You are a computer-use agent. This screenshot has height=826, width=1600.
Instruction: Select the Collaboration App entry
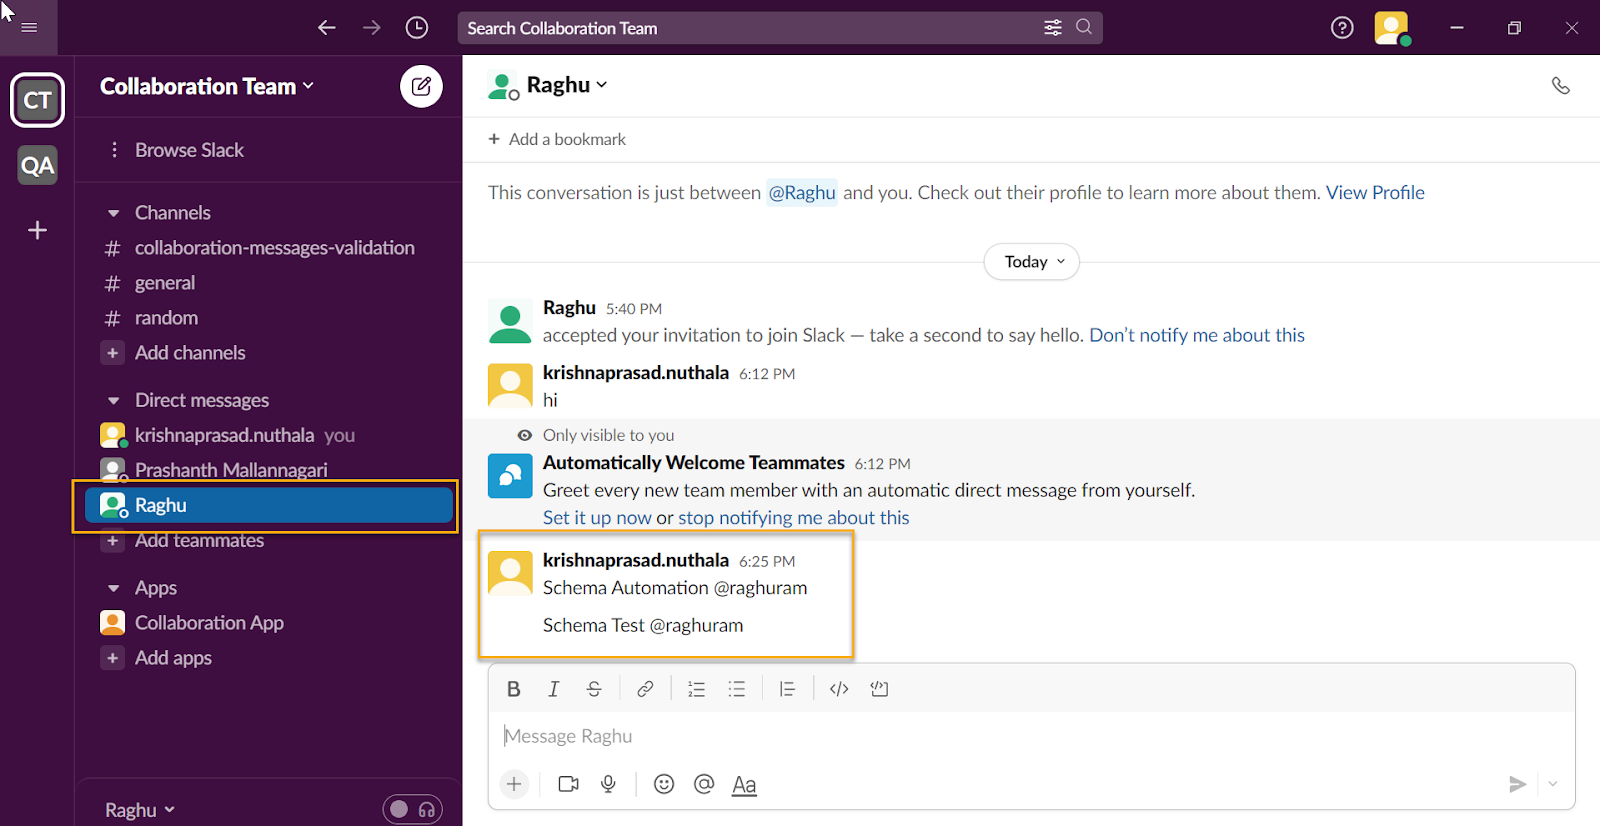pos(209,623)
